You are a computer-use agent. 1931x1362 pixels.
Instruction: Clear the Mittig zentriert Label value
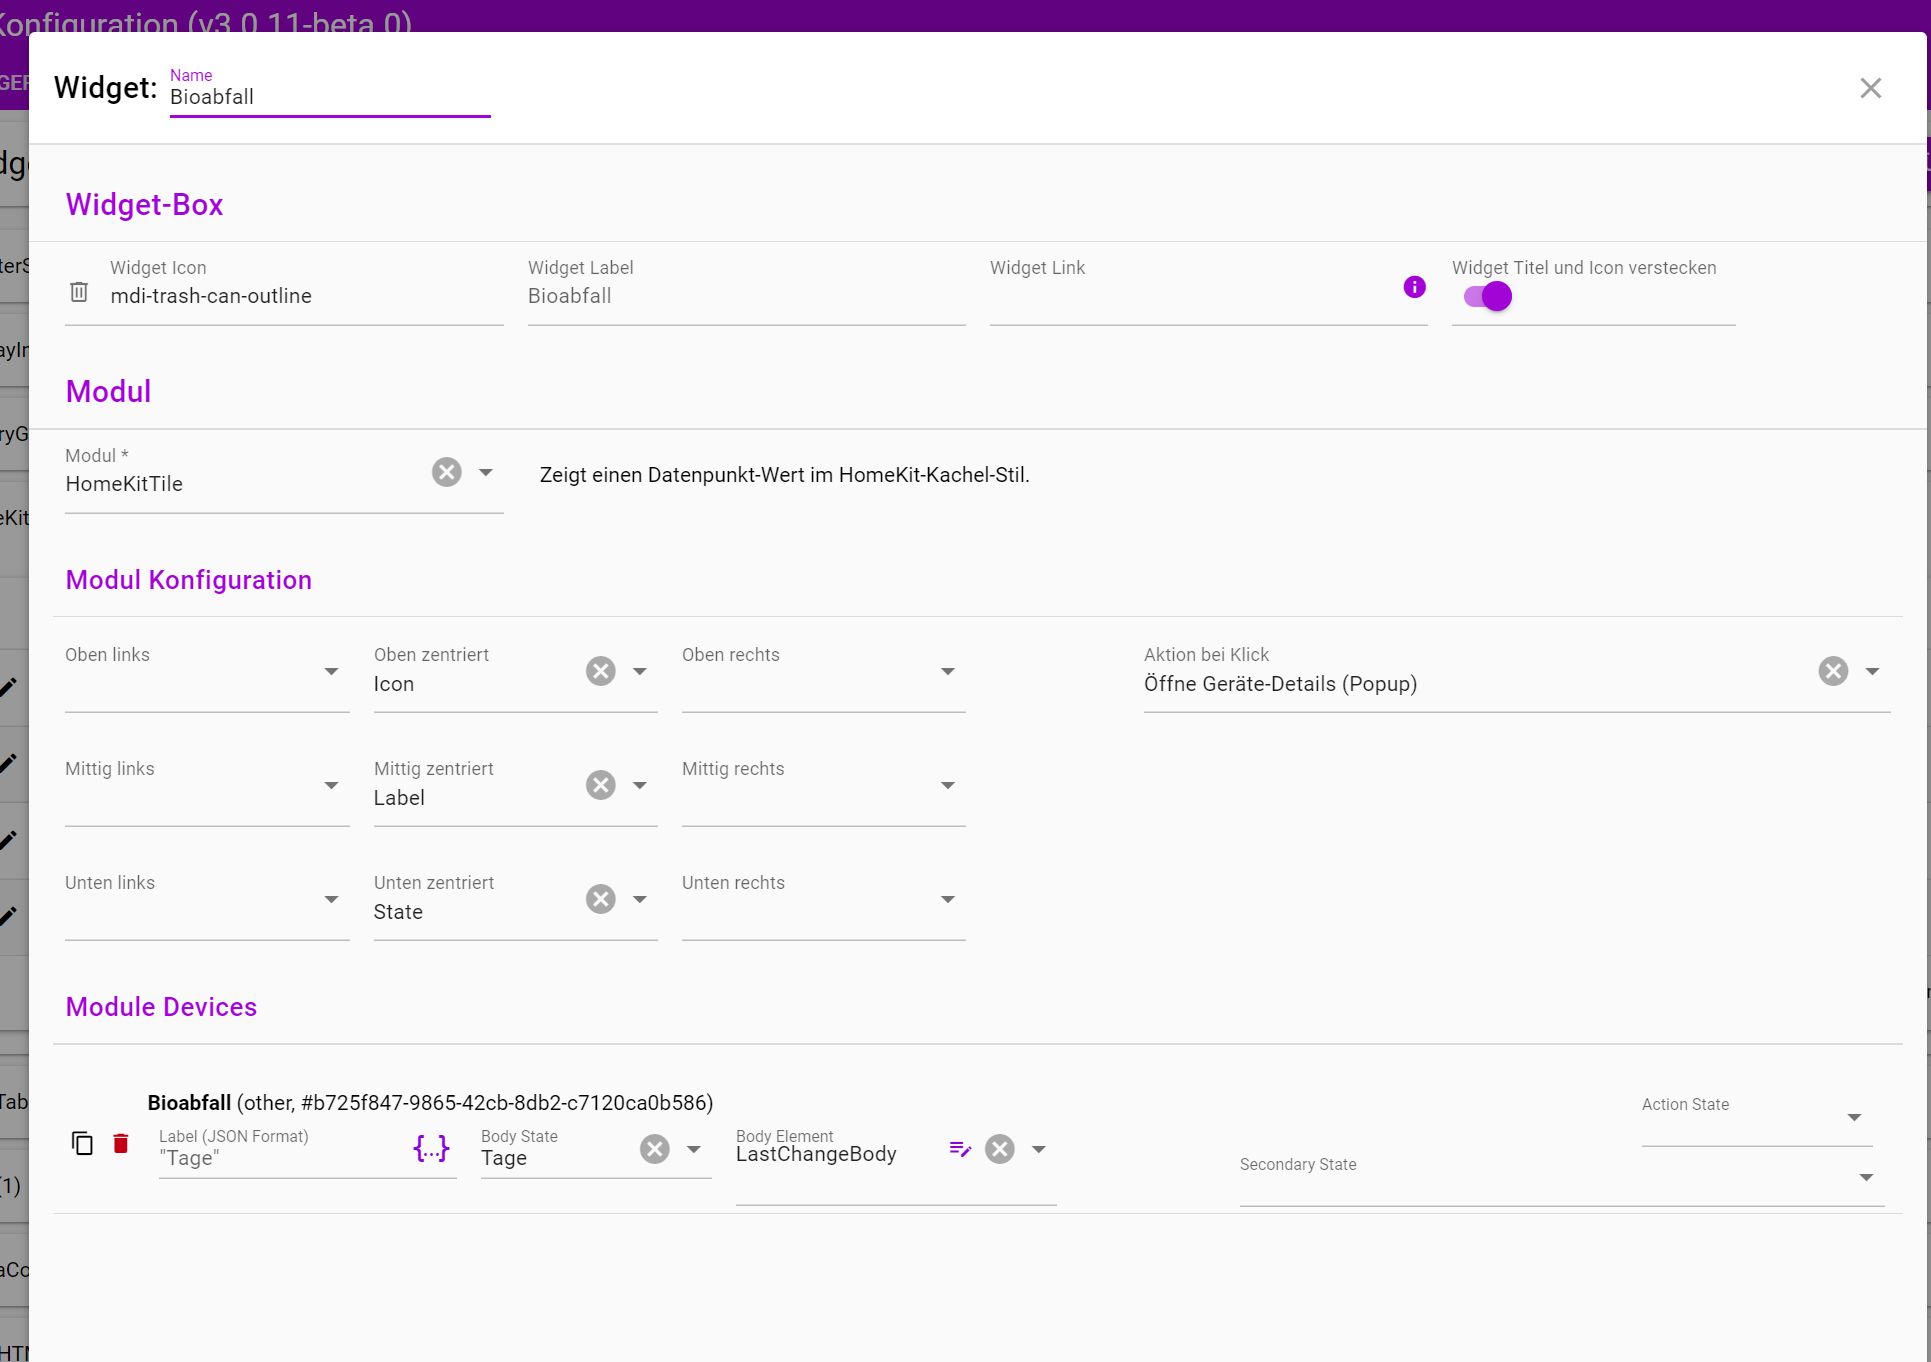coord(601,785)
